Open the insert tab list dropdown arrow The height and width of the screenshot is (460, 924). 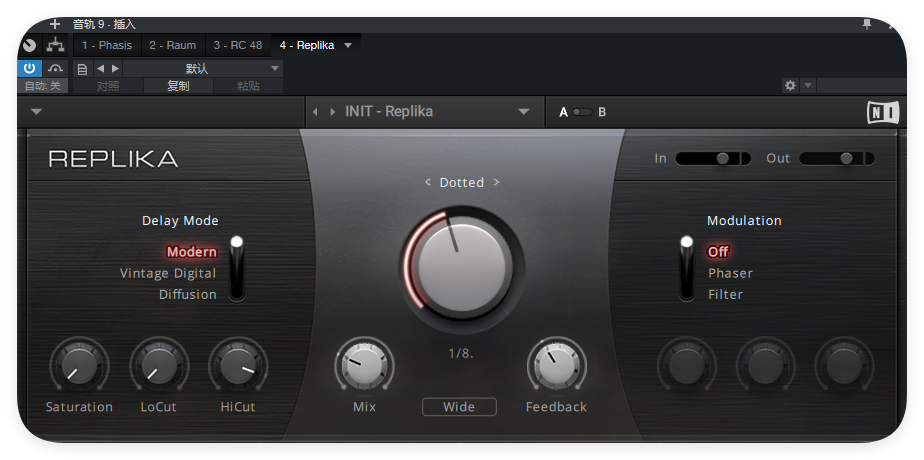348,45
